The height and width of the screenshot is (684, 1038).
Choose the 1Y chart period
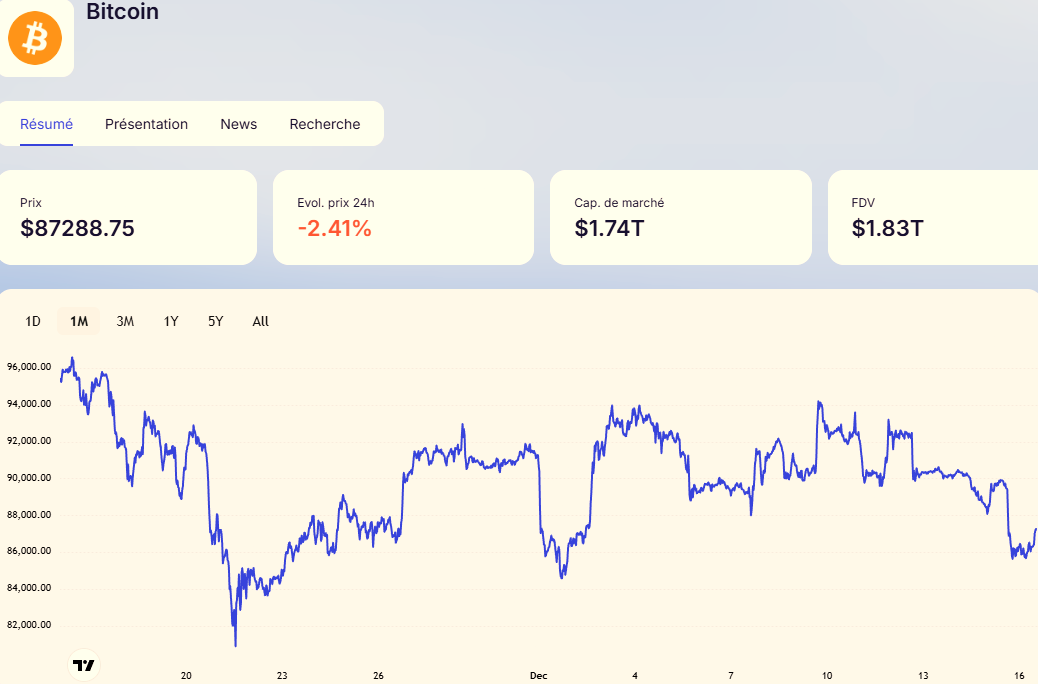(171, 321)
